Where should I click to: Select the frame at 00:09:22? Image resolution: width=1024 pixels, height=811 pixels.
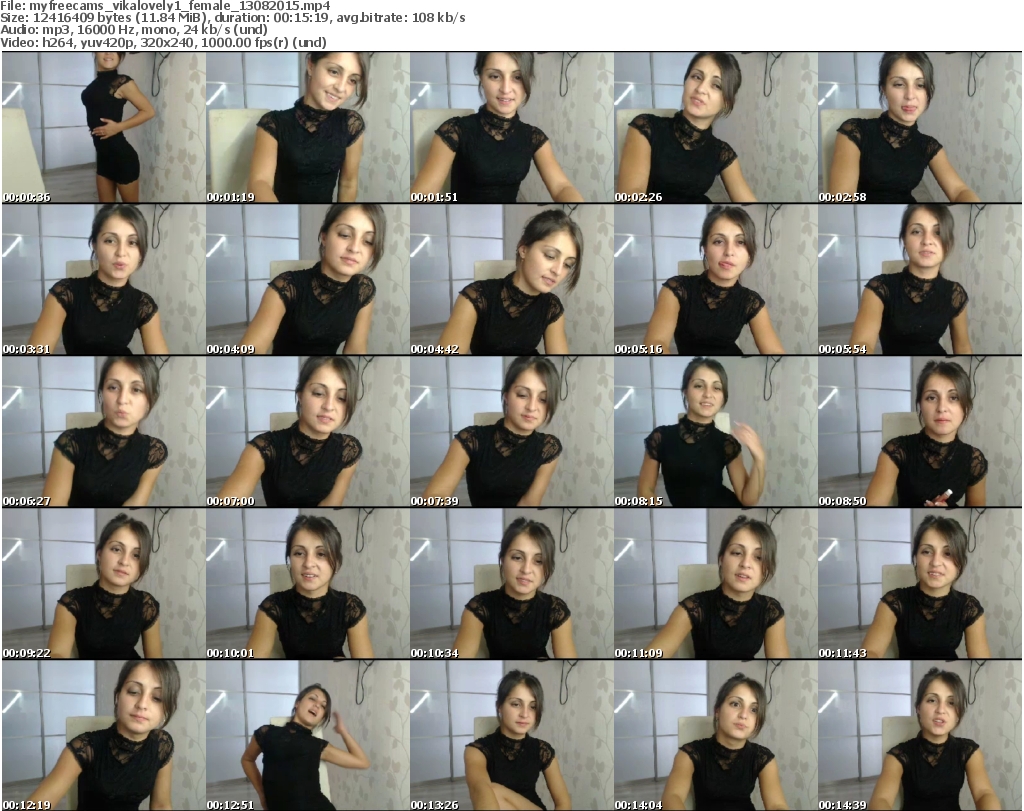[x=104, y=584]
